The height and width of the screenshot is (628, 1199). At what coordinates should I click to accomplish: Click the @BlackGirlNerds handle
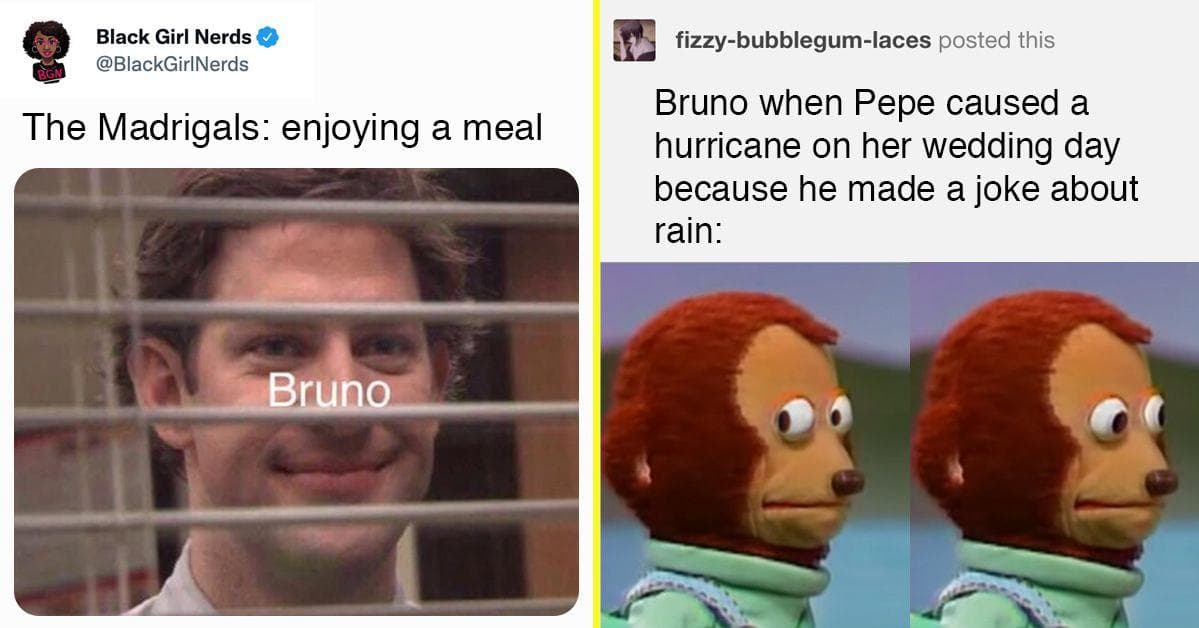click(x=172, y=64)
